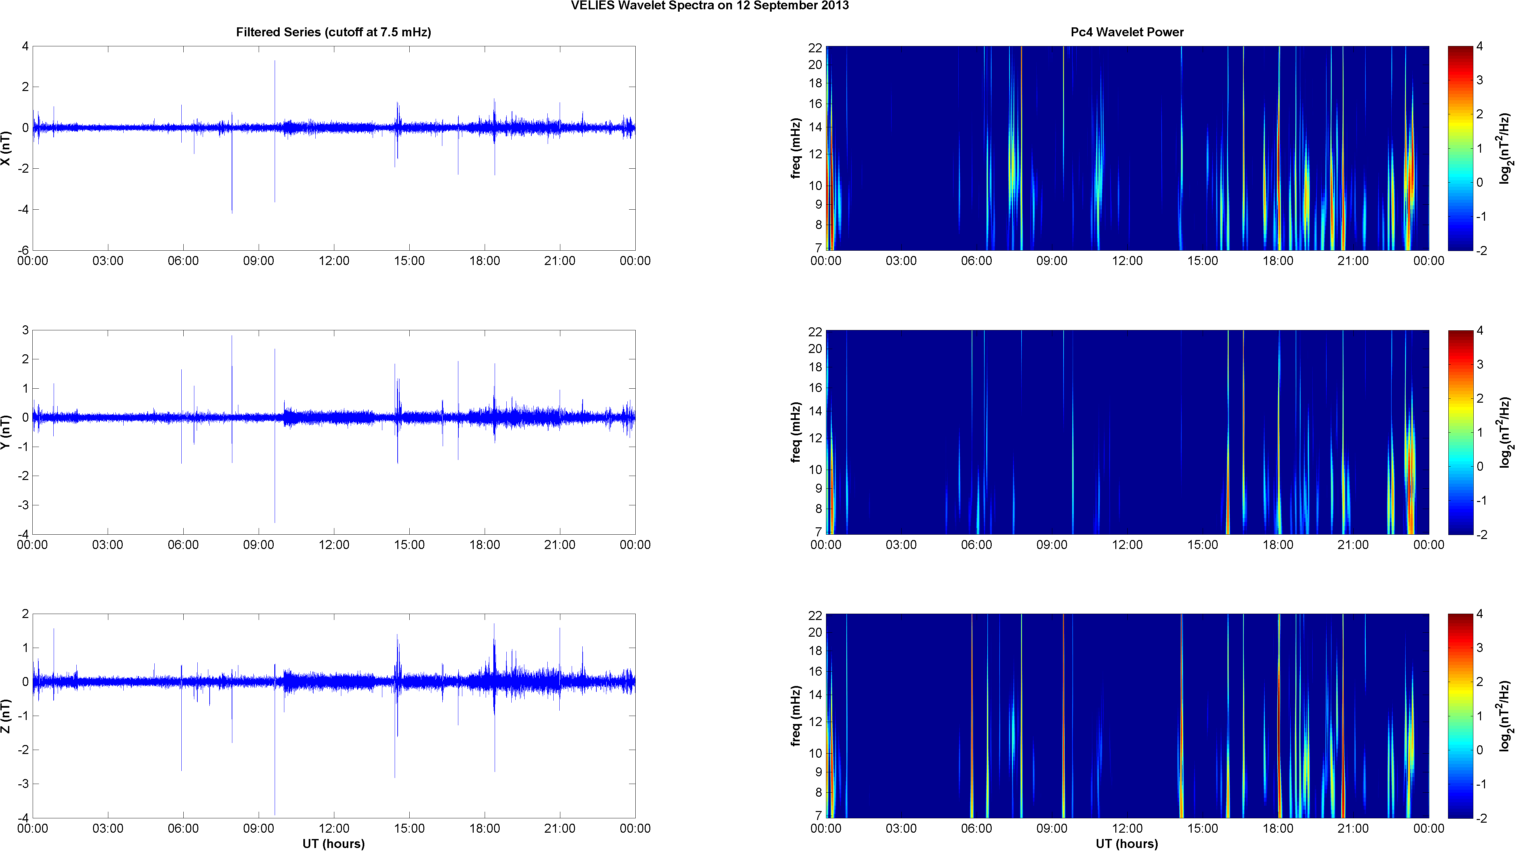Click UT (hours) label under Z time series
This screenshot has height=851, width=1515.
pos(333,844)
